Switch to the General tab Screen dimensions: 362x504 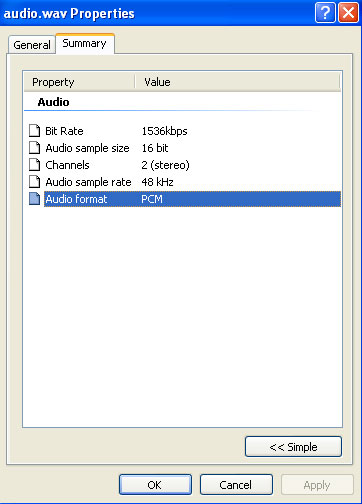click(32, 45)
